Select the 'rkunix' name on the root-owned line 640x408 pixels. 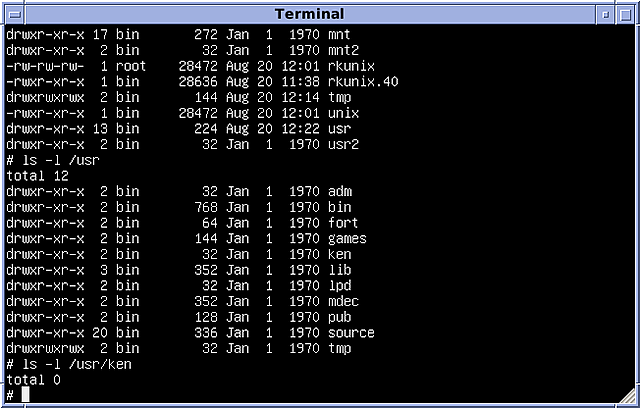pyautogui.click(x=351, y=66)
